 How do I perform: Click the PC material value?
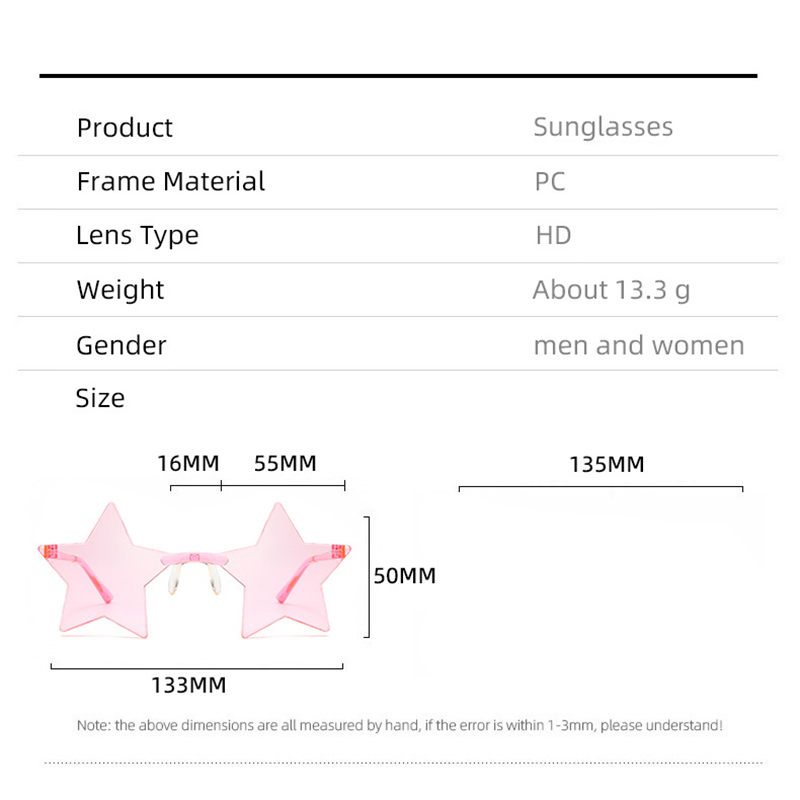(x=549, y=182)
